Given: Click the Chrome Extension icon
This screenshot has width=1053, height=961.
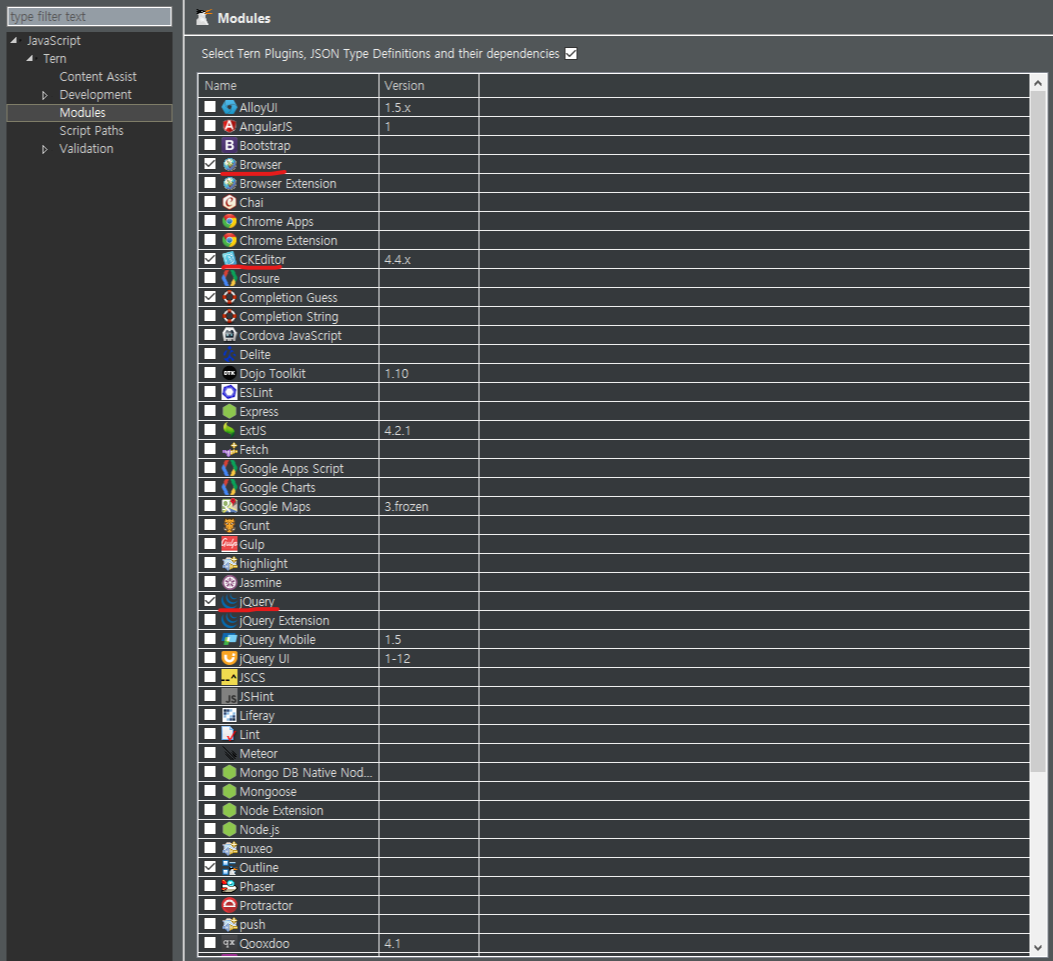Looking at the screenshot, I should coord(229,240).
